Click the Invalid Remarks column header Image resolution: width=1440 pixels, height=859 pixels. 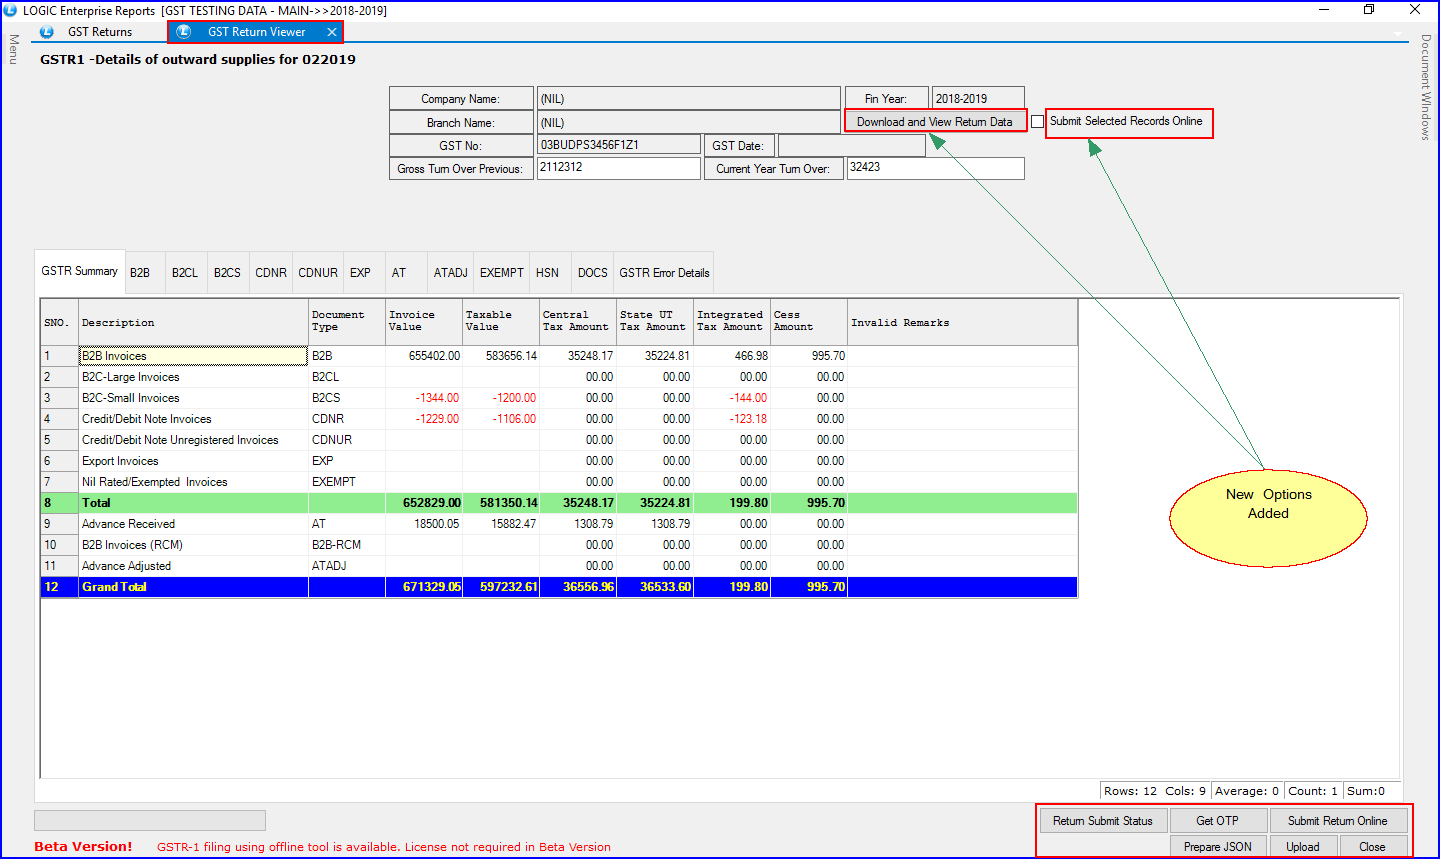(x=962, y=322)
